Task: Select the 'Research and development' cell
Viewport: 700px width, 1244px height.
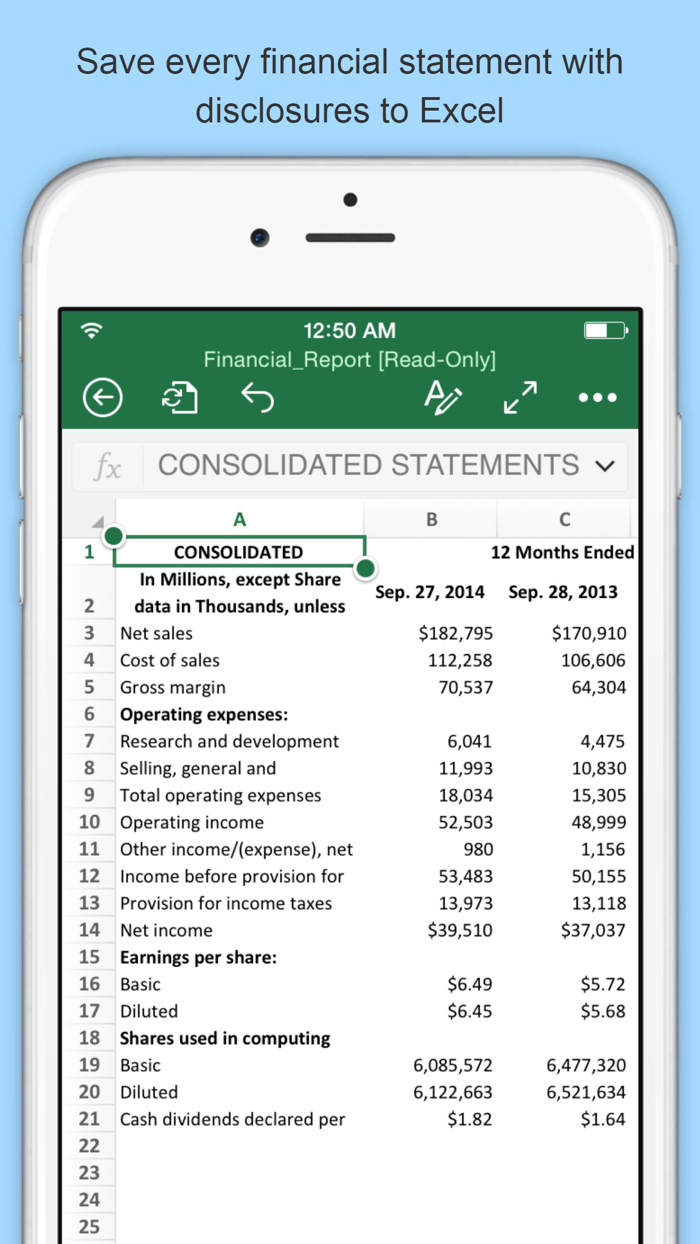Action: point(230,741)
